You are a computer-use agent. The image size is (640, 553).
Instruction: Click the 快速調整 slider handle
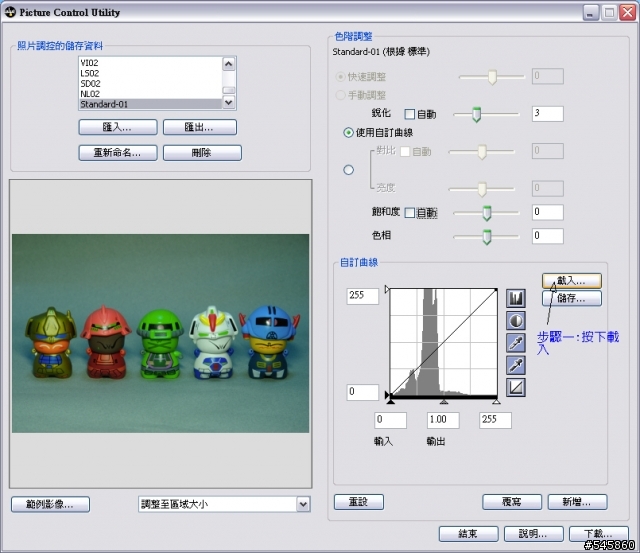coord(492,77)
